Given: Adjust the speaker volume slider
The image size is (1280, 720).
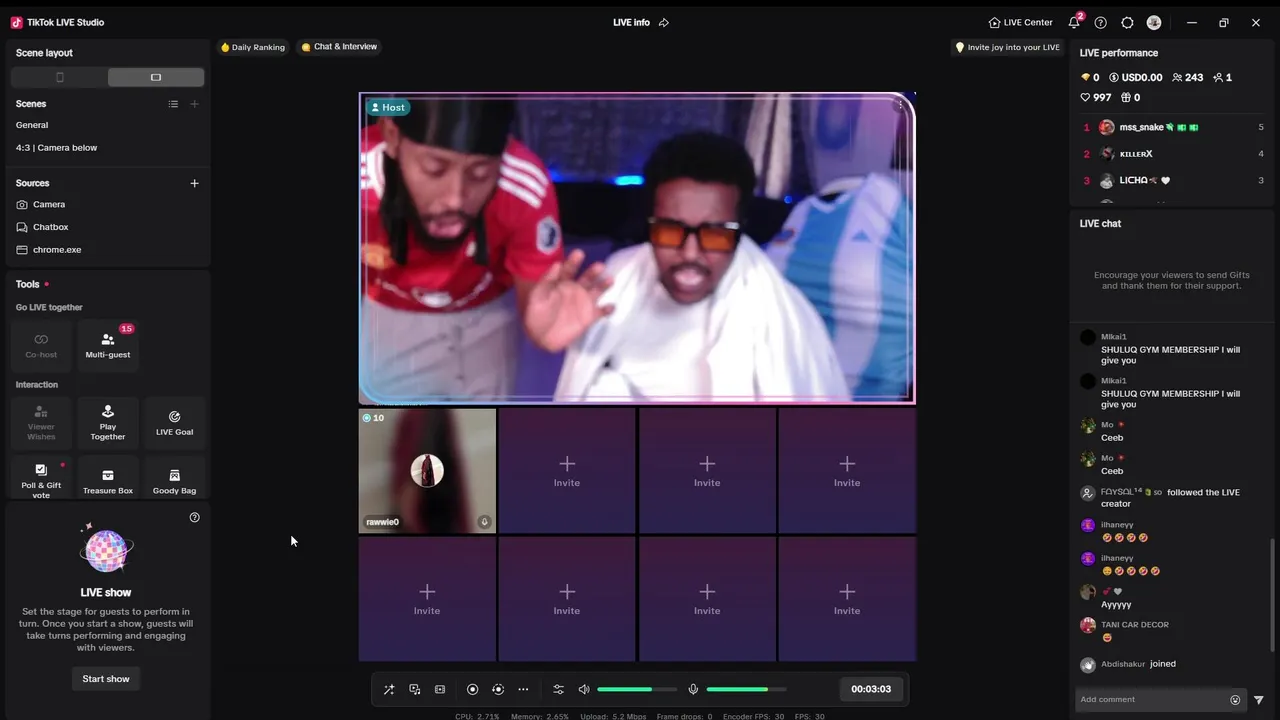Looking at the screenshot, I should coord(637,689).
